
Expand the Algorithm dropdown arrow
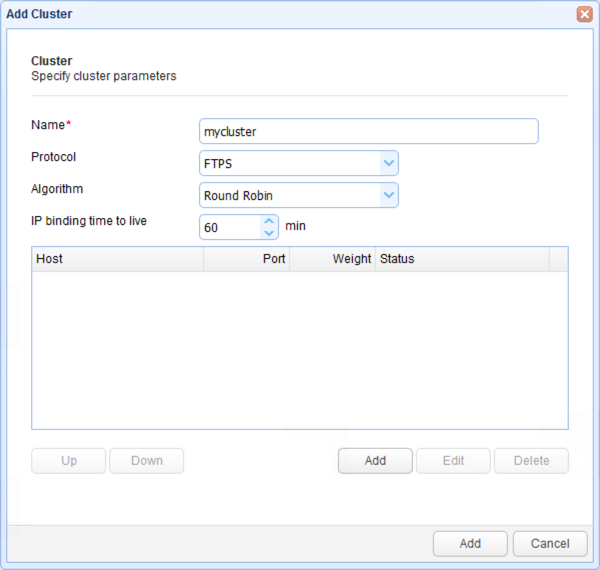[389, 195]
